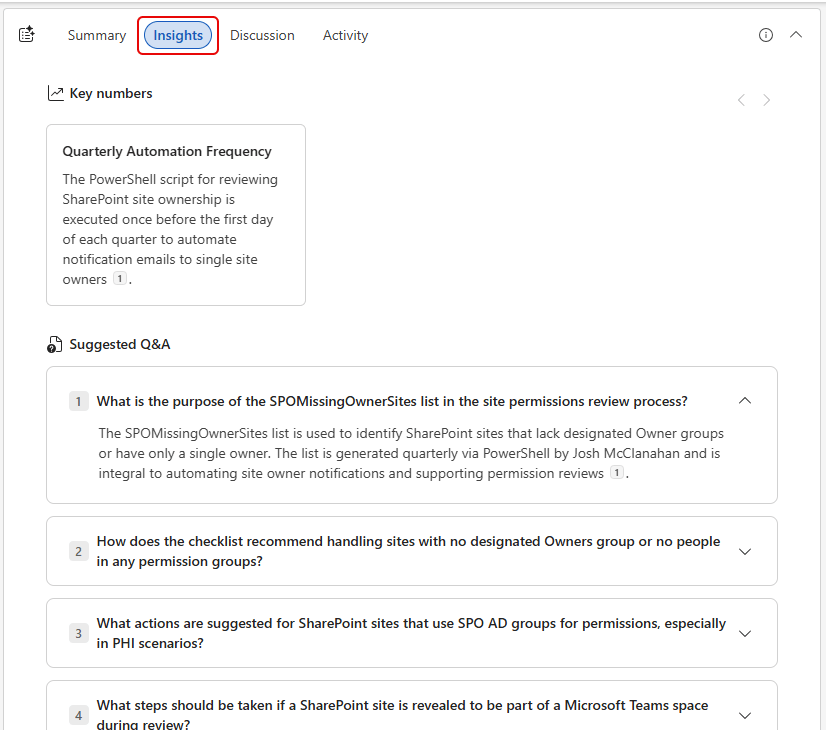Viewport: 826px width, 730px height.
Task: Expand question 2 chevron about Owners group
Action: (x=744, y=551)
